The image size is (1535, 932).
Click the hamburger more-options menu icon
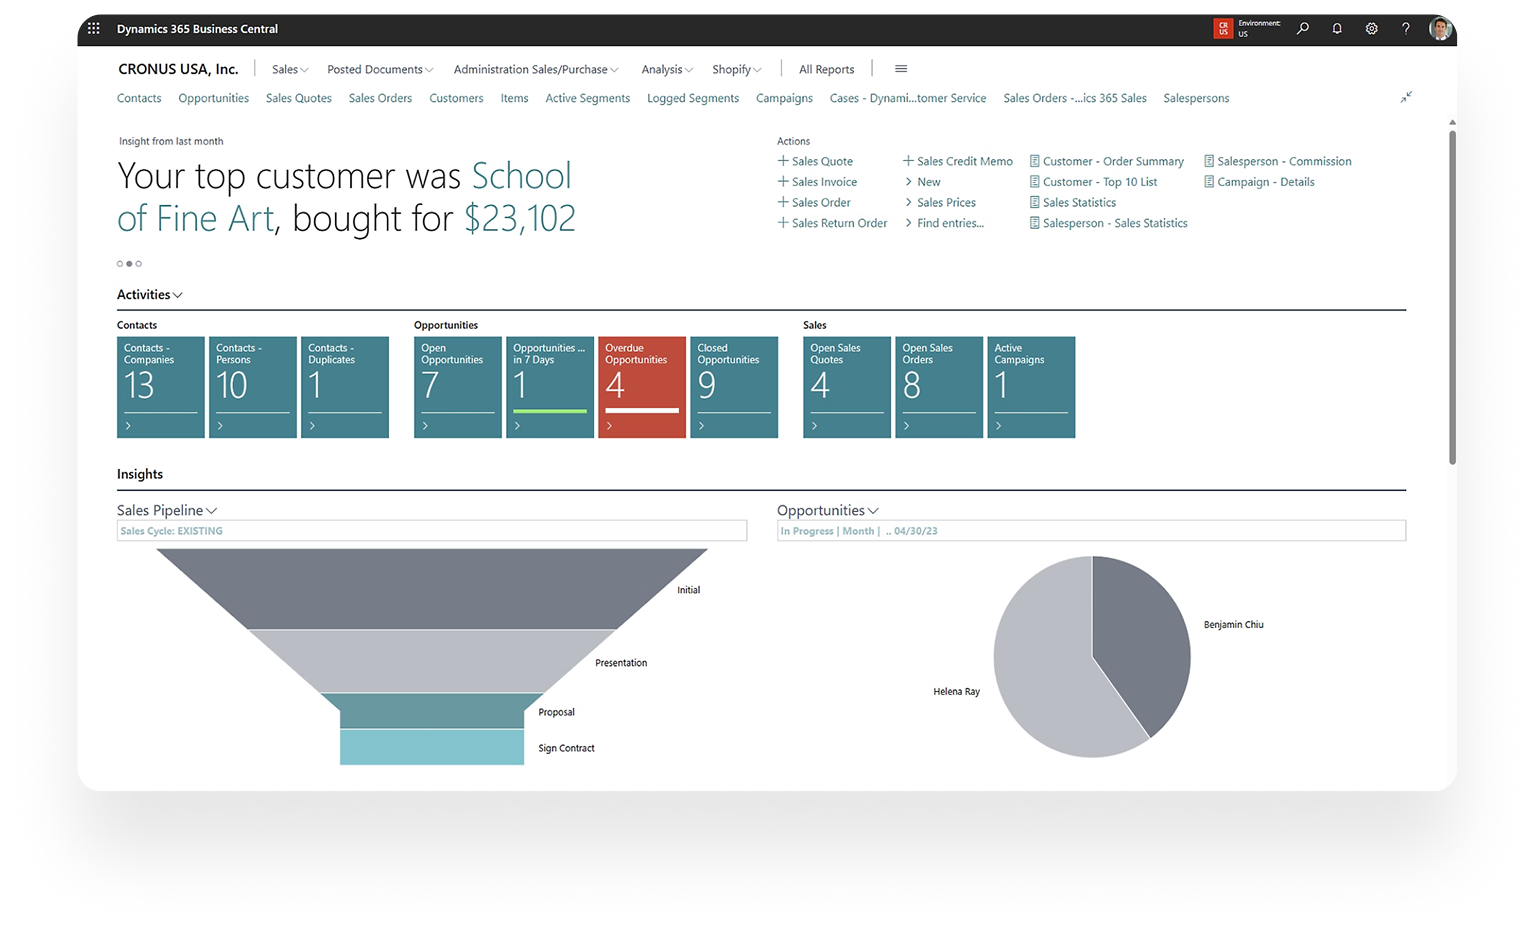(x=901, y=69)
